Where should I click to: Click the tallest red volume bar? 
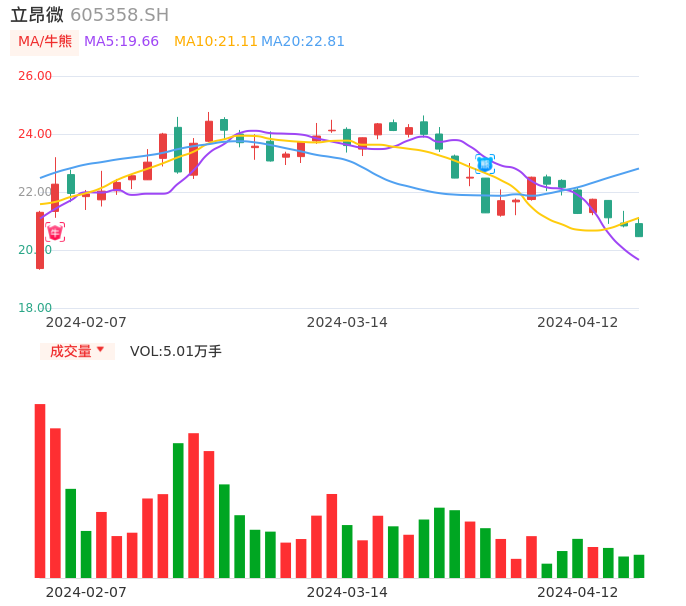(40, 490)
